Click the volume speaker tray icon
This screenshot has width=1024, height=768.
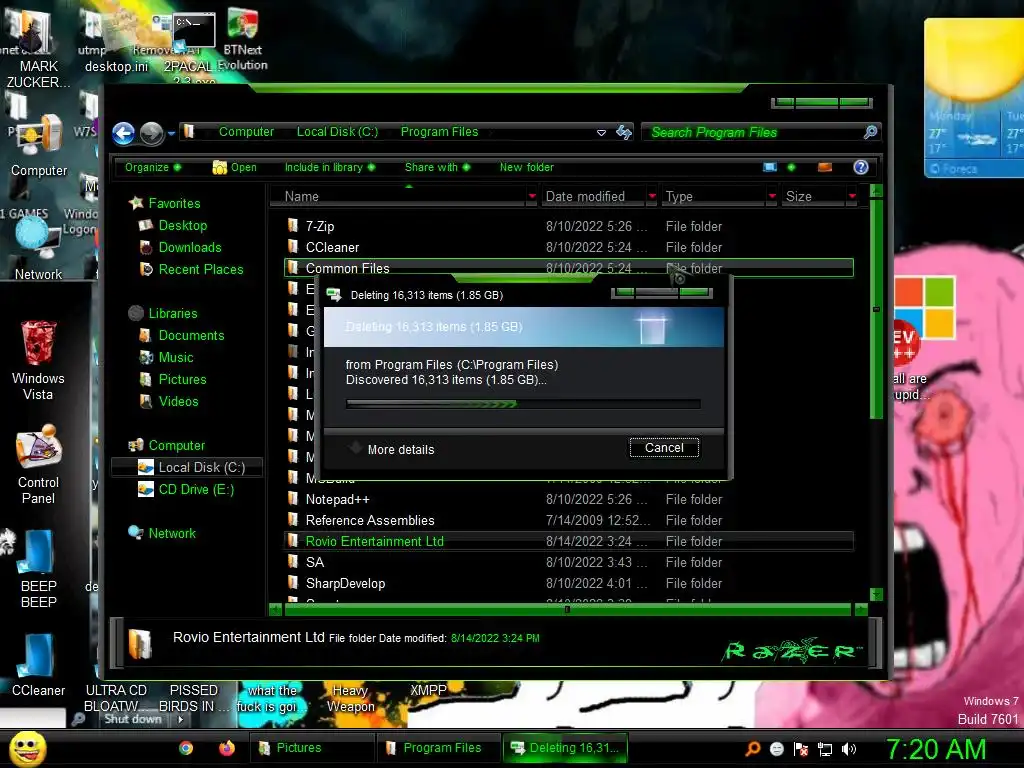tap(848, 749)
